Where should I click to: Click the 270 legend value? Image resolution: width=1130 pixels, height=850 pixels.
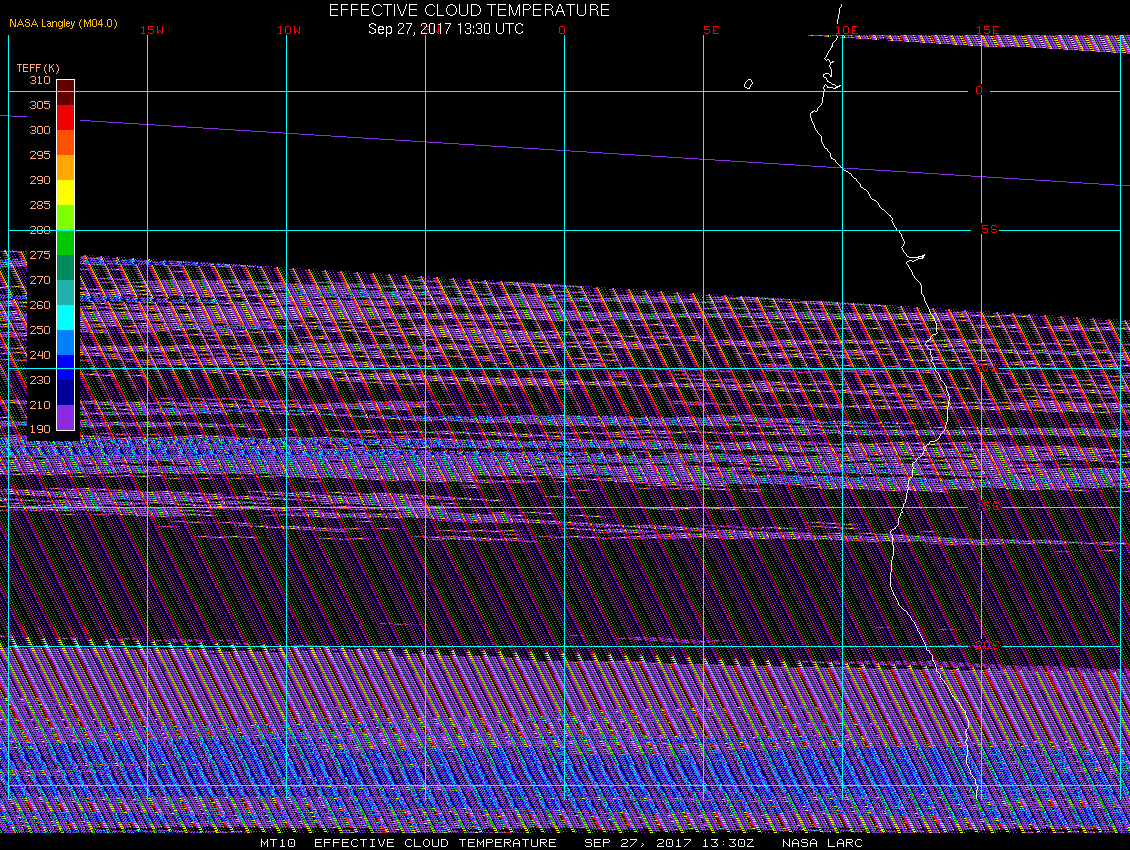[x=40, y=280]
